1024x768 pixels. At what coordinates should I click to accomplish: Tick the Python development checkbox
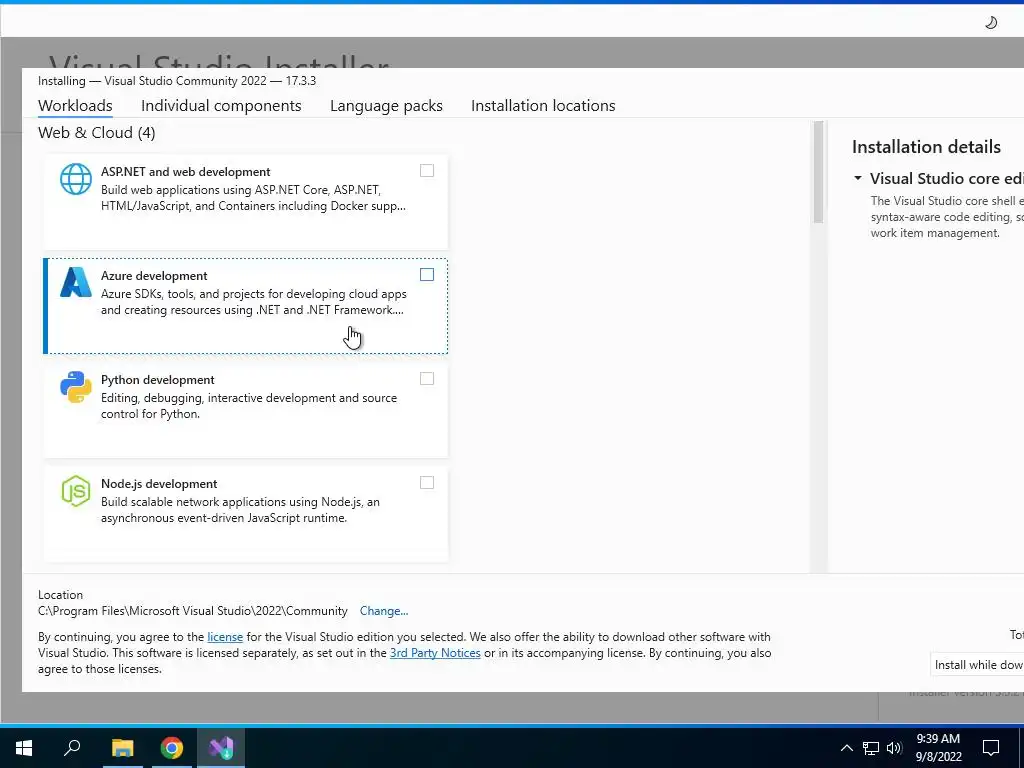click(426, 378)
